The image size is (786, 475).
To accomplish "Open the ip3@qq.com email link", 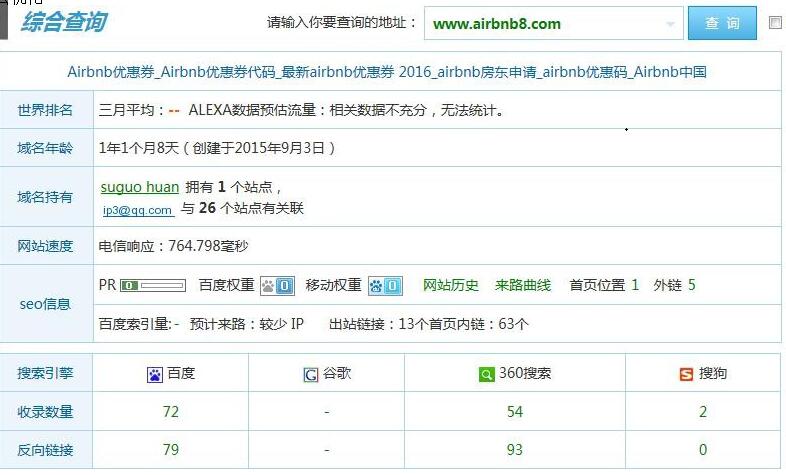I will pos(137,210).
